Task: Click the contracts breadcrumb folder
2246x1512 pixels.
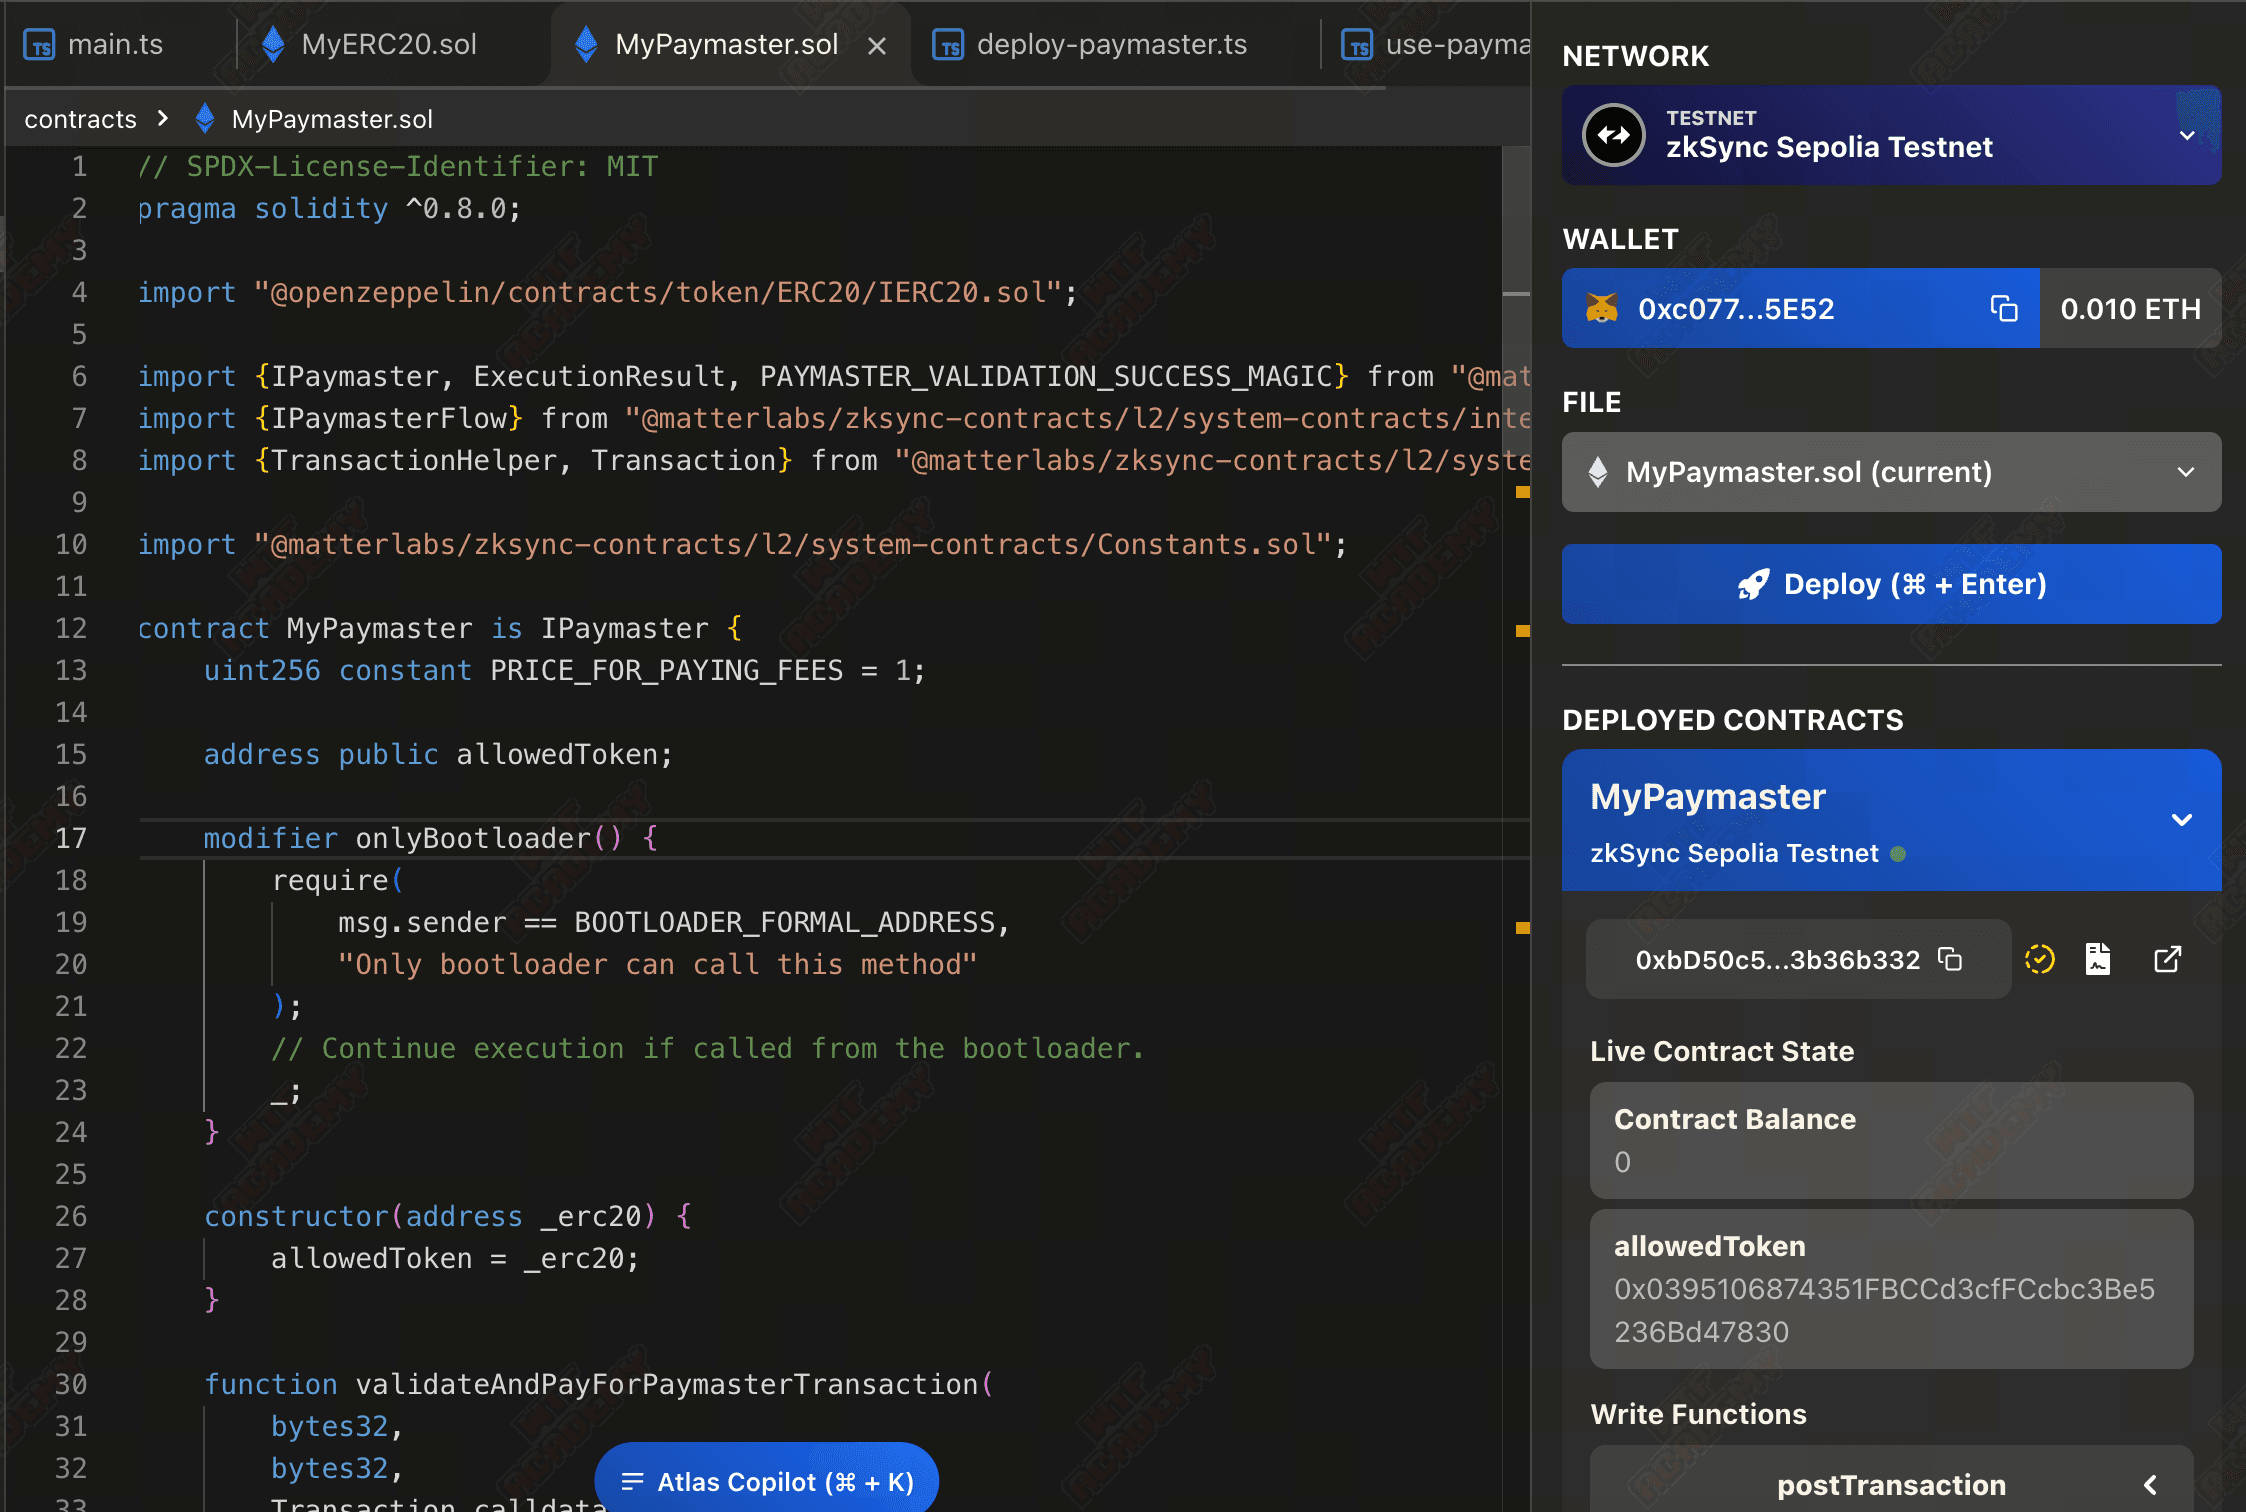Action: coord(80,119)
